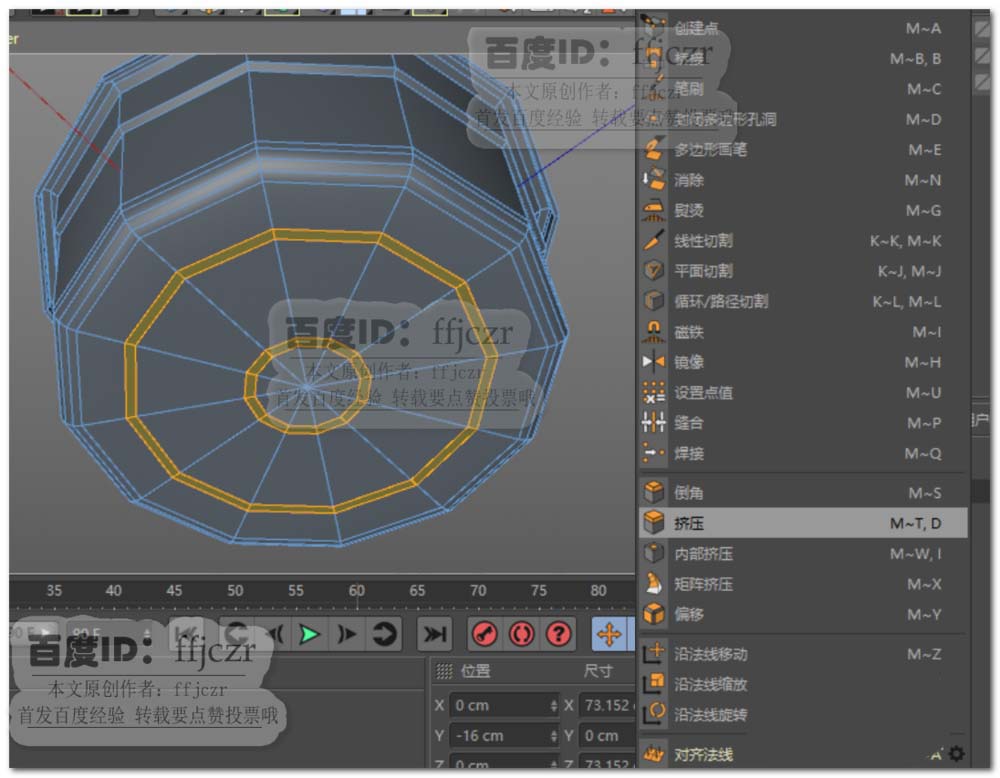Click frame 60 on the timeline ruler
This screenshot has height=778, width=1000.
pos(357,590)
